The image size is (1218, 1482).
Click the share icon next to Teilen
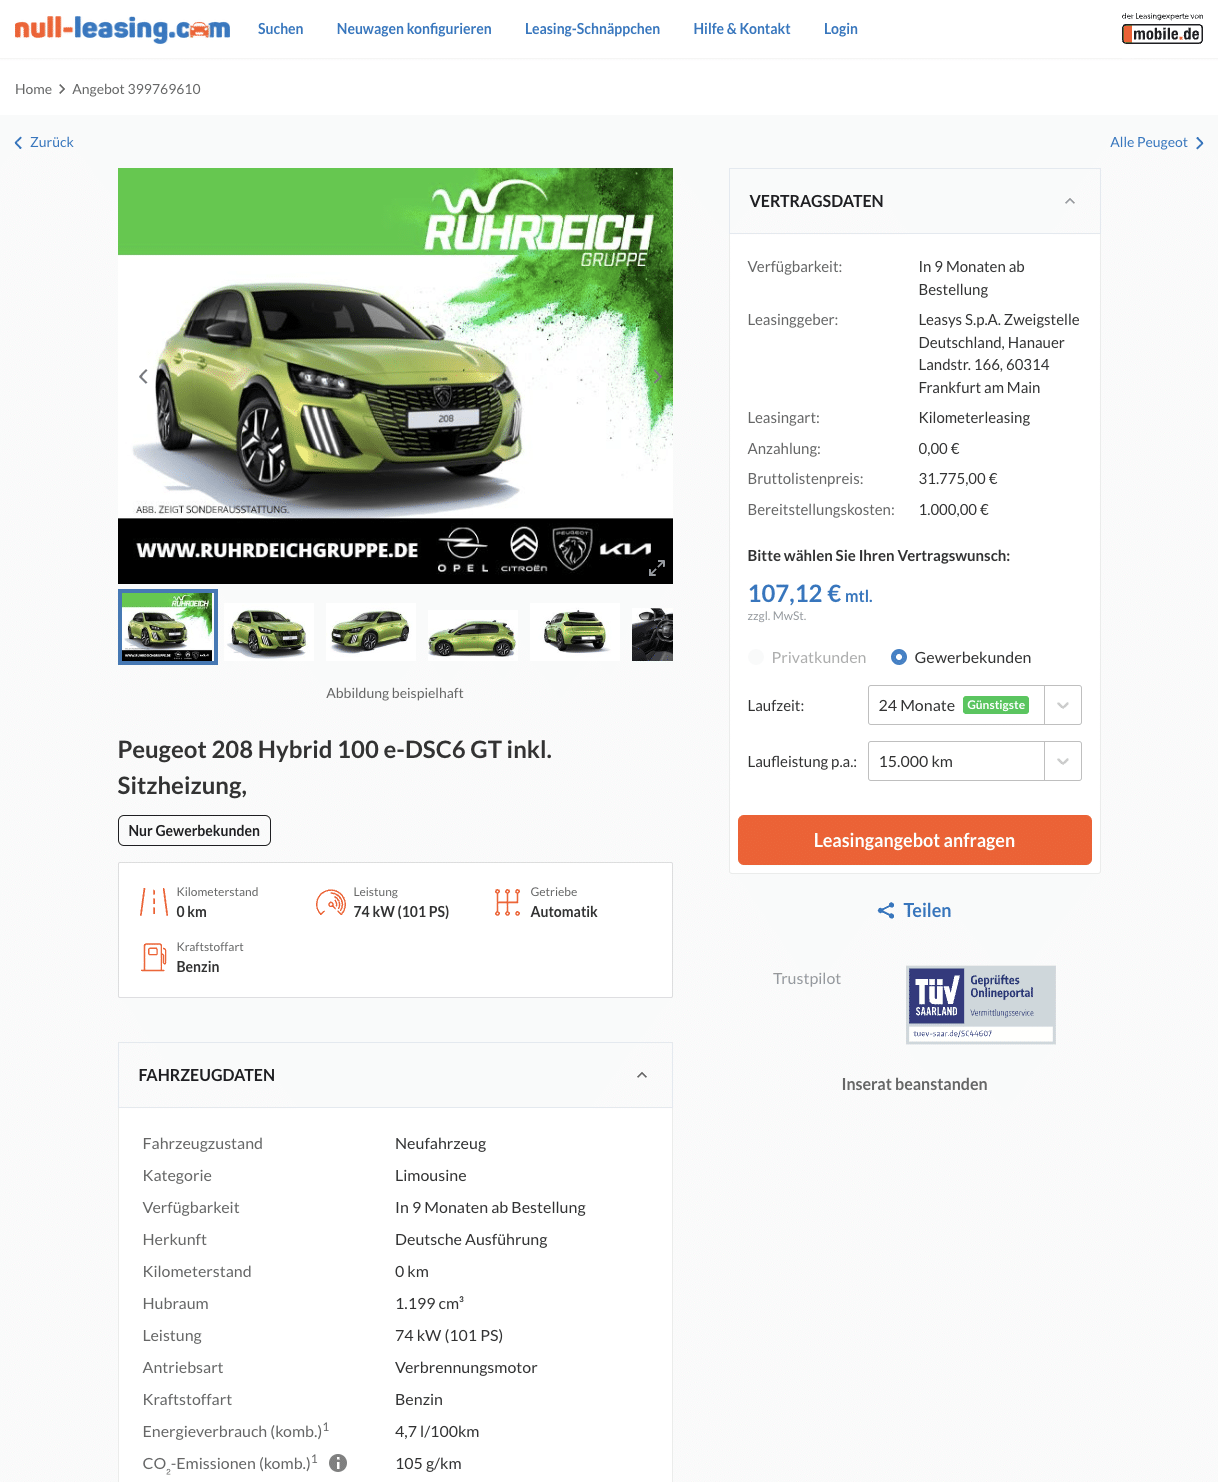(x=886, y=910)
